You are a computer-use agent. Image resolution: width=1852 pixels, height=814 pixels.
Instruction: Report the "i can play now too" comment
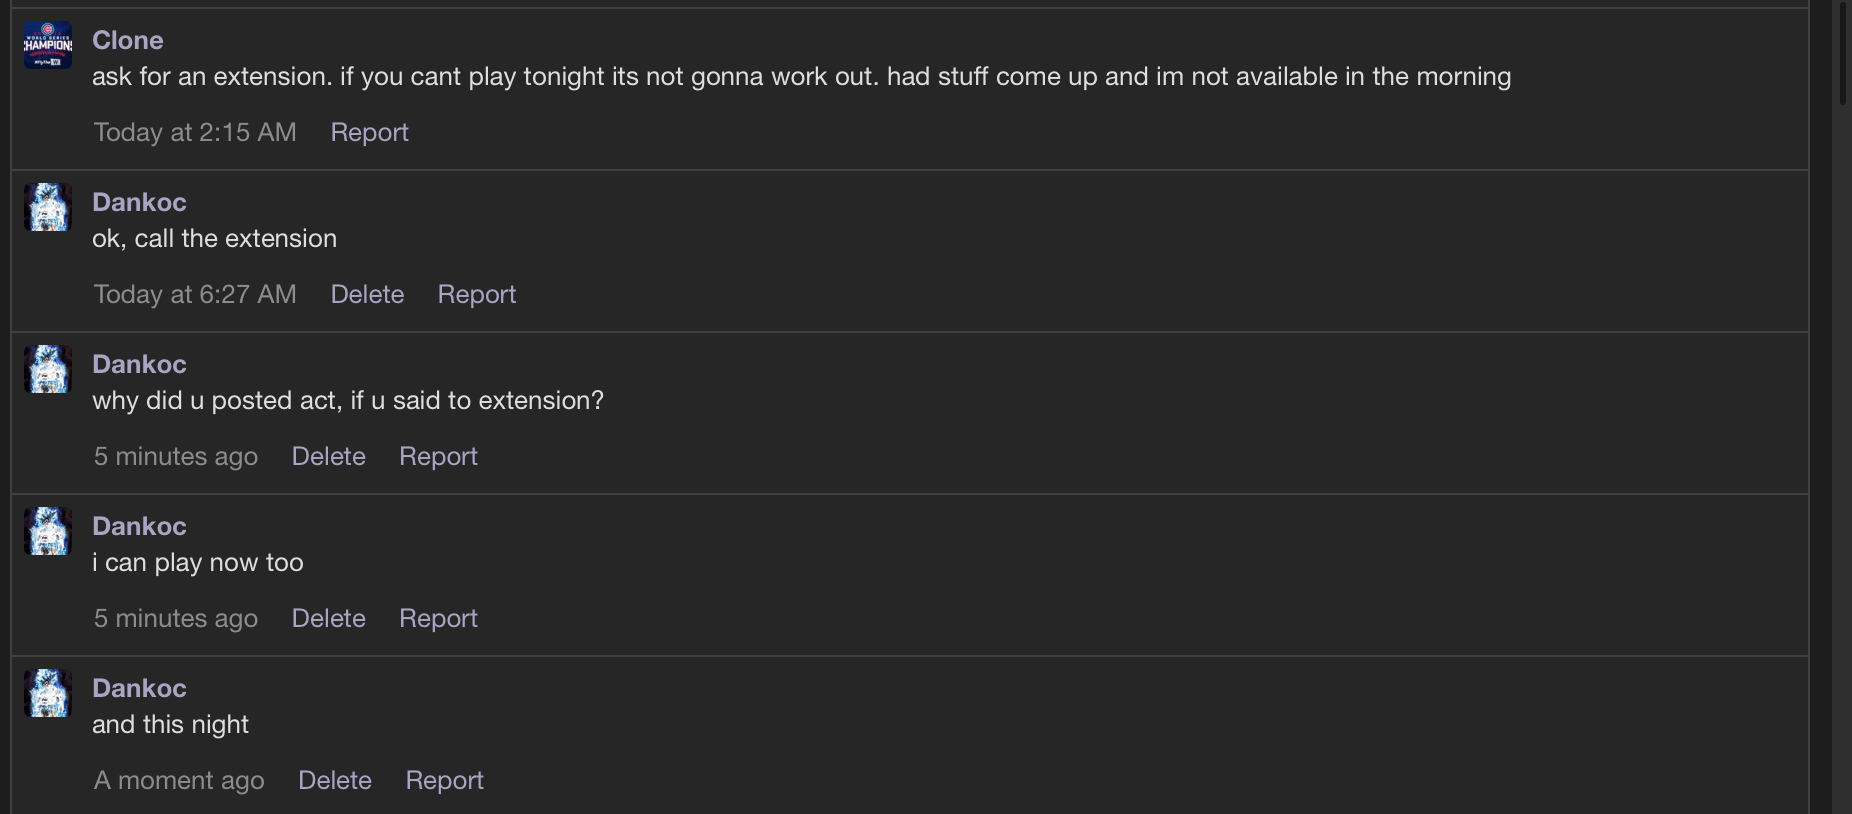[x=438, y=618]
